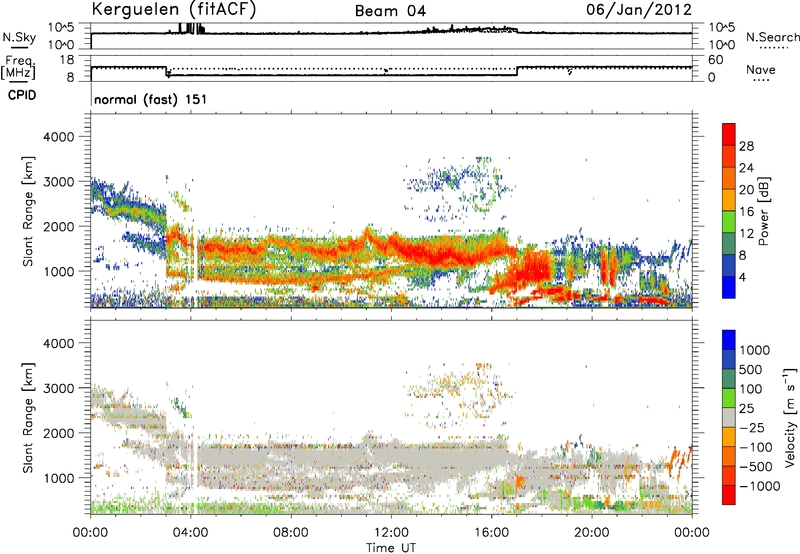
Task: Click the 'normal (fast) 151' text
Action: tap(151, 99)
